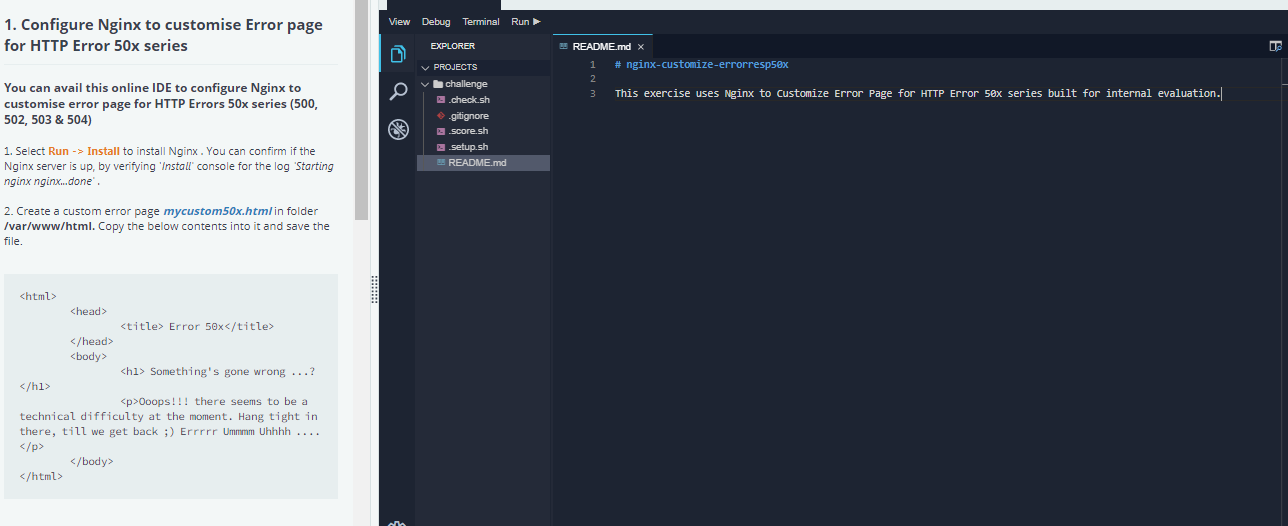
Task: Click the 'Starting nginx nginx...done' log text
Action: 167,173
